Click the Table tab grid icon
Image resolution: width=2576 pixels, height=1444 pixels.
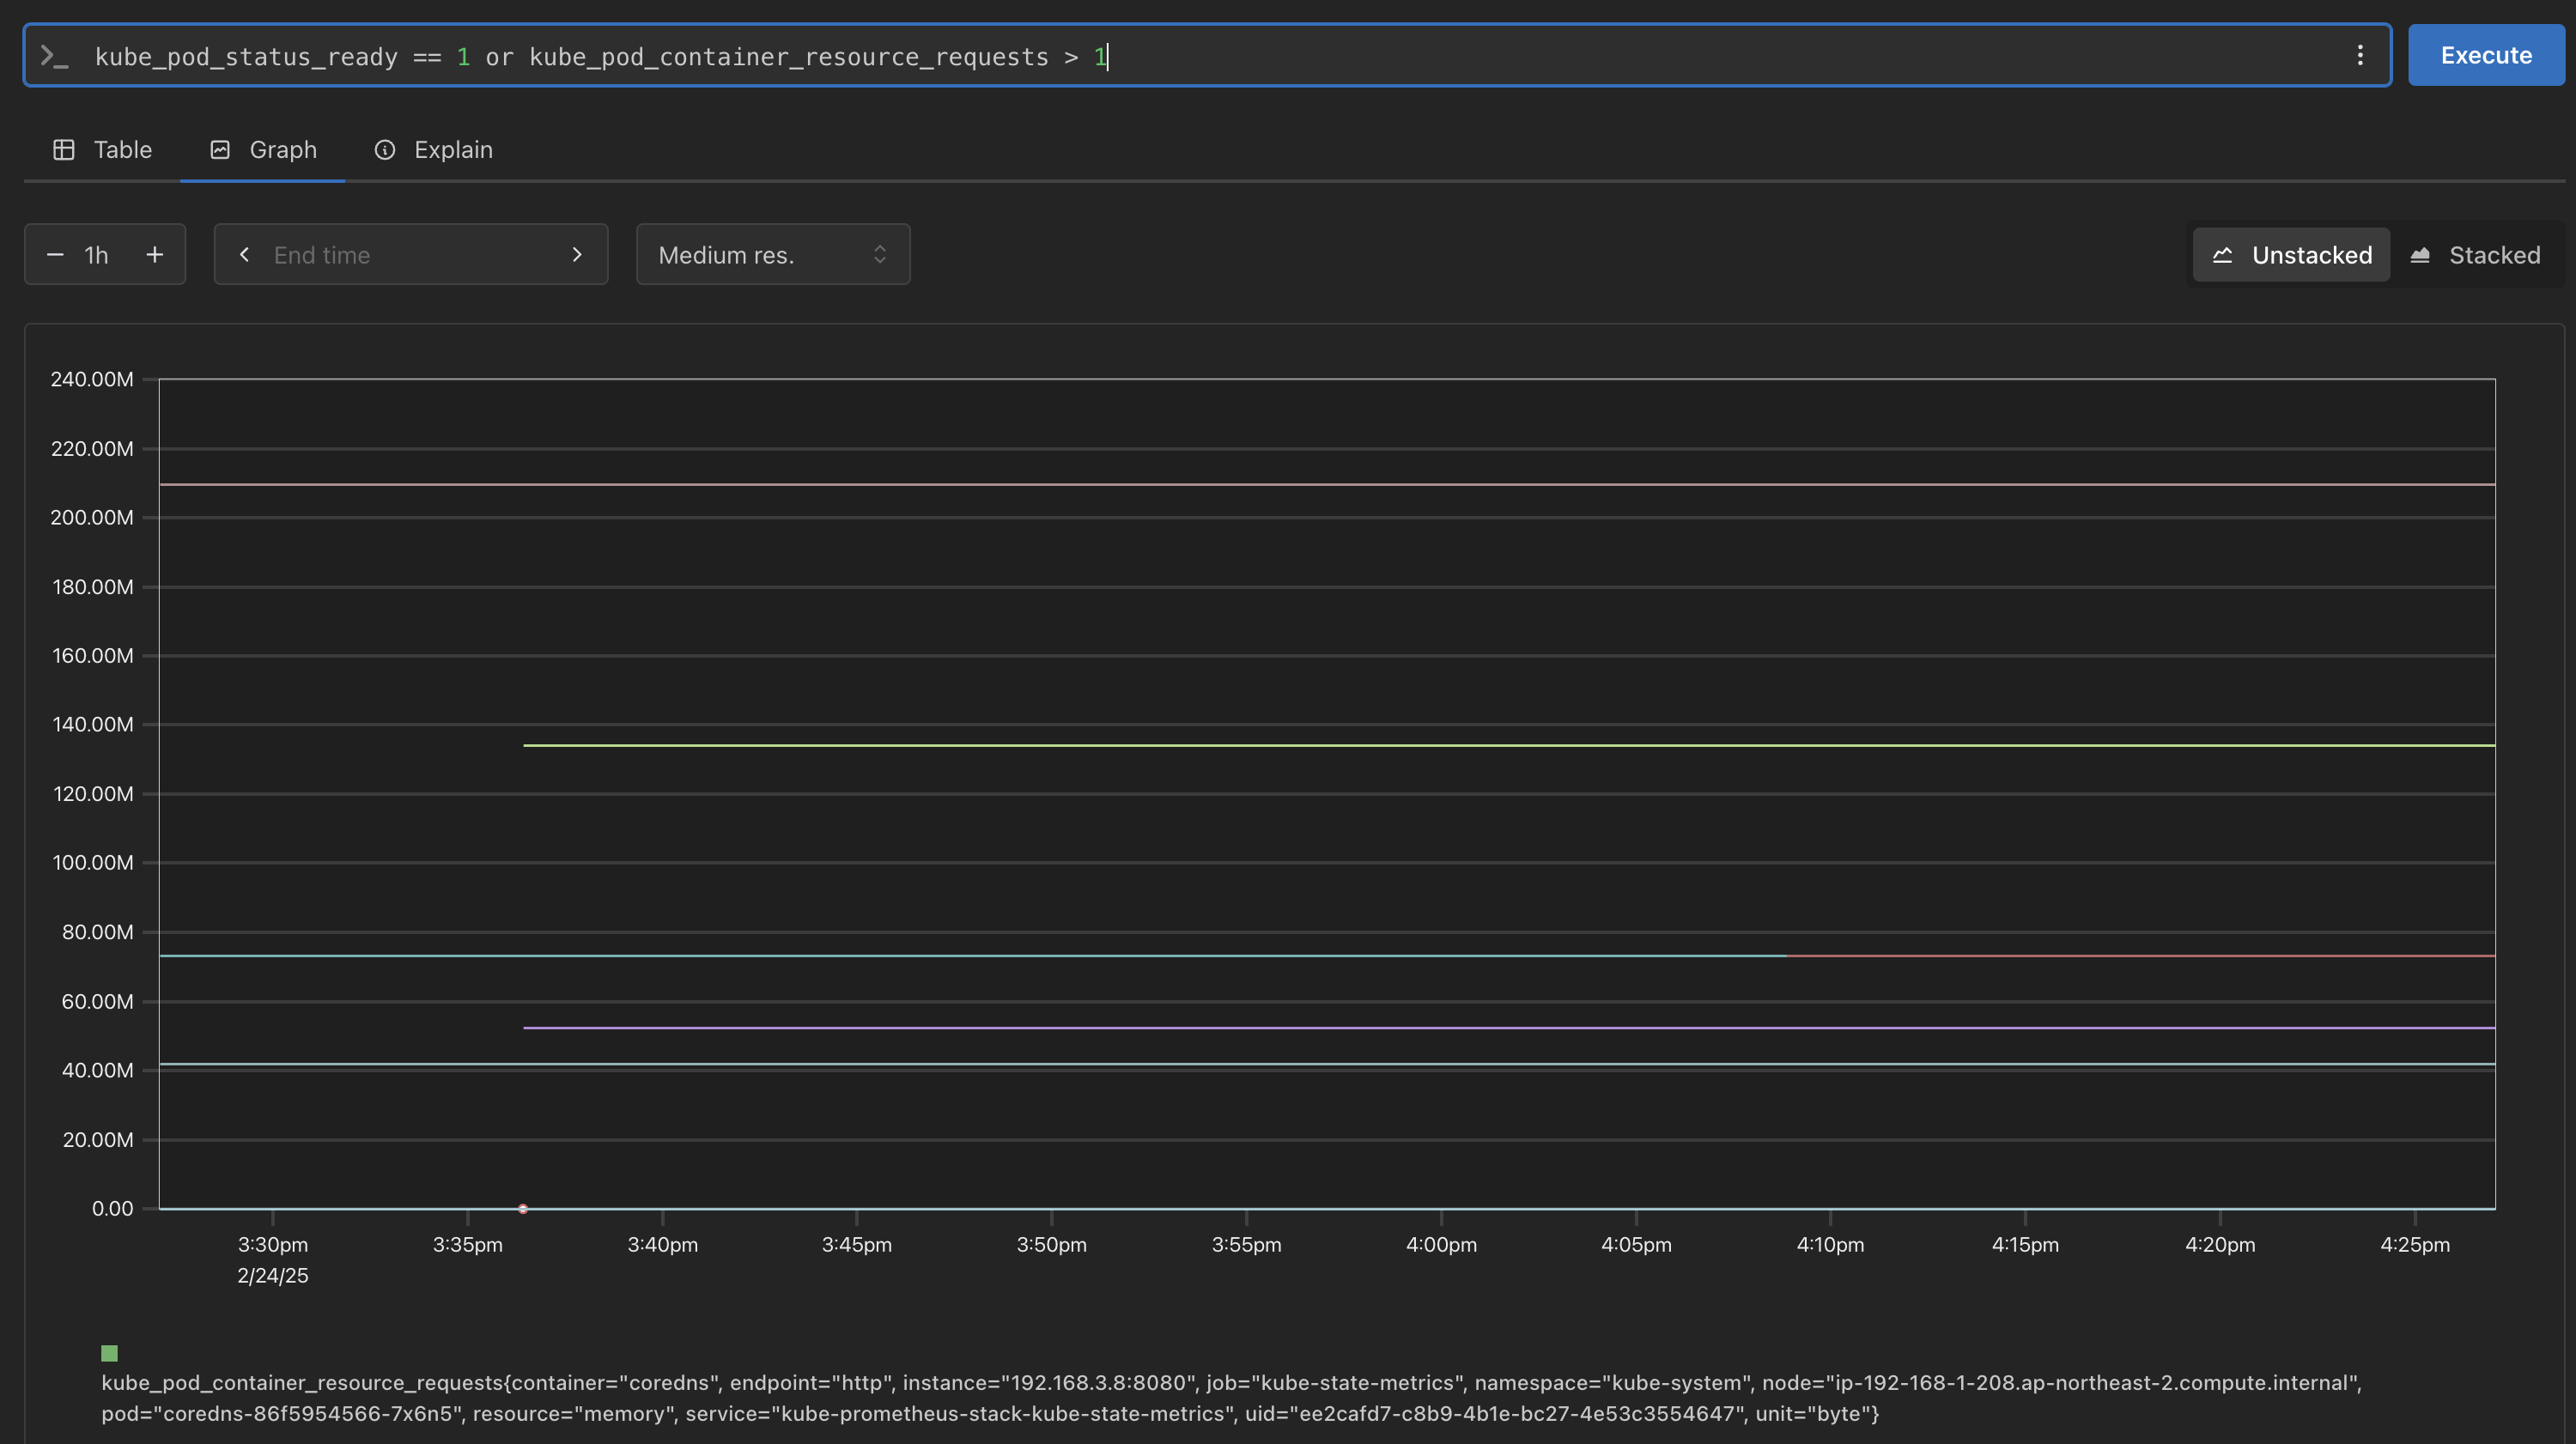coord(64,150)
